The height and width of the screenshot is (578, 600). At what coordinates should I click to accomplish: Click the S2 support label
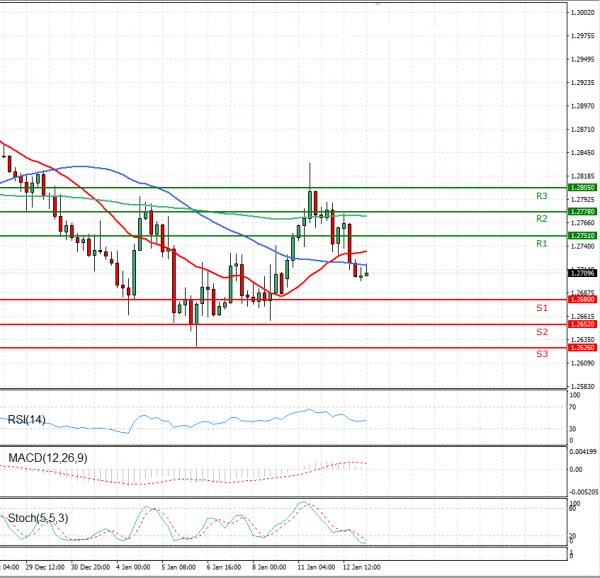[540, 331]
